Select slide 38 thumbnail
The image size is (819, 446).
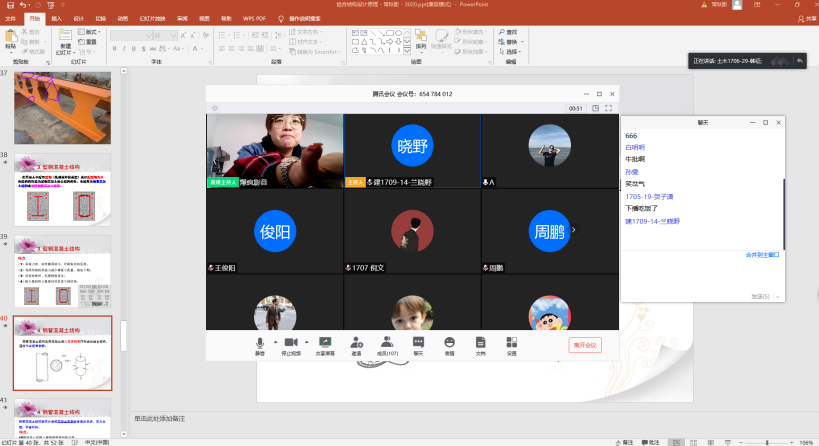(x=62, y=190)
